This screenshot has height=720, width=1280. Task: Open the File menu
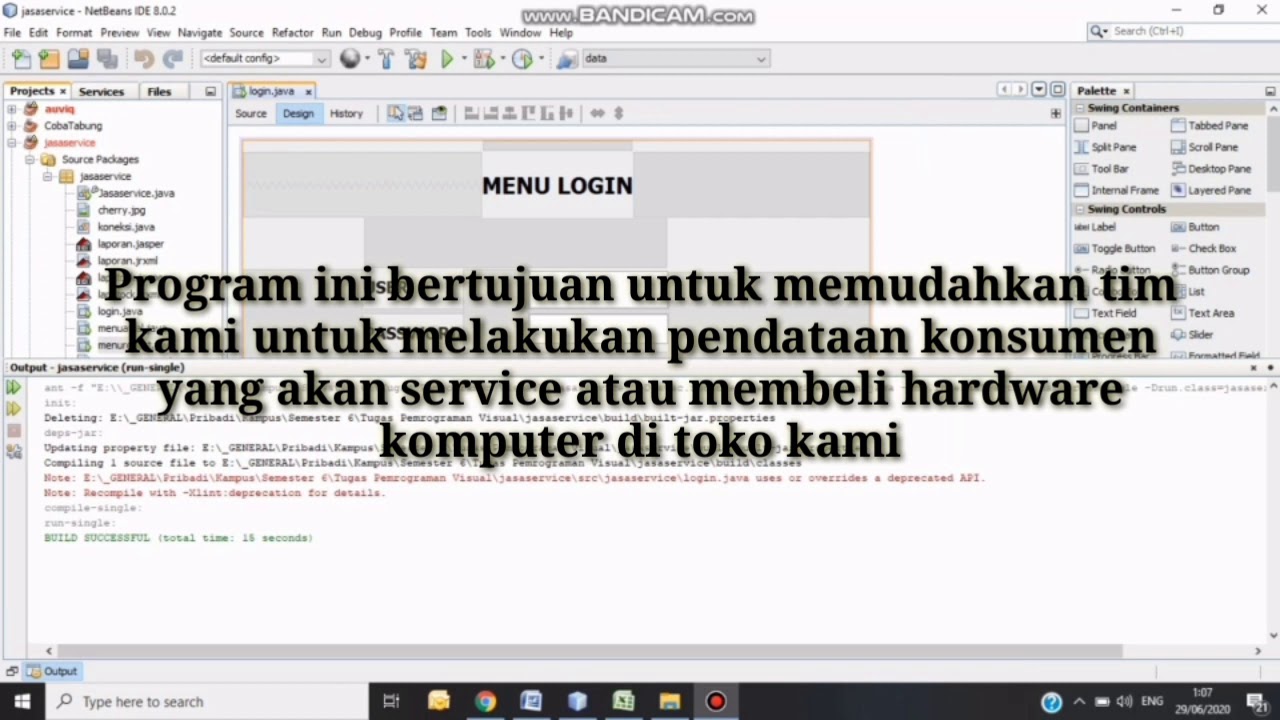coord(12,33)
